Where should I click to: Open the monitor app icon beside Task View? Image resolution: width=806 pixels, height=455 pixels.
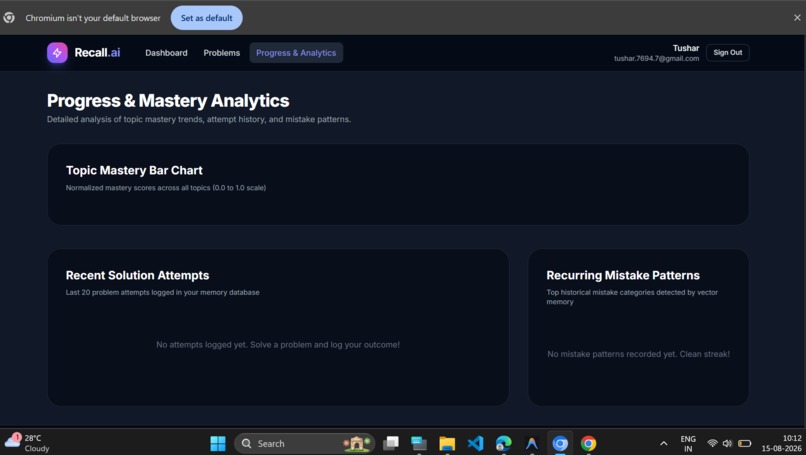coord(419,443)
